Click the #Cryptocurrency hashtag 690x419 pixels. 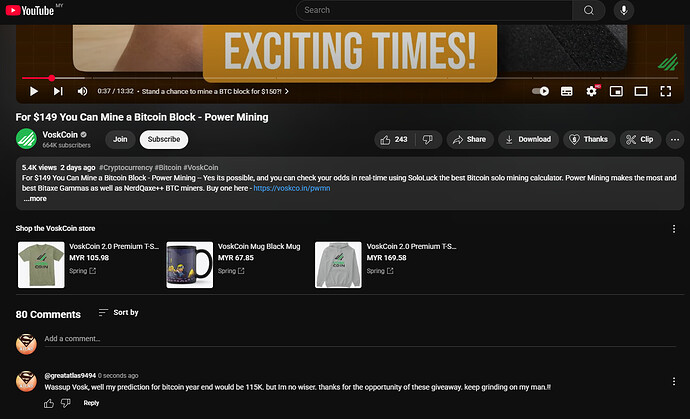click(126, 167)
